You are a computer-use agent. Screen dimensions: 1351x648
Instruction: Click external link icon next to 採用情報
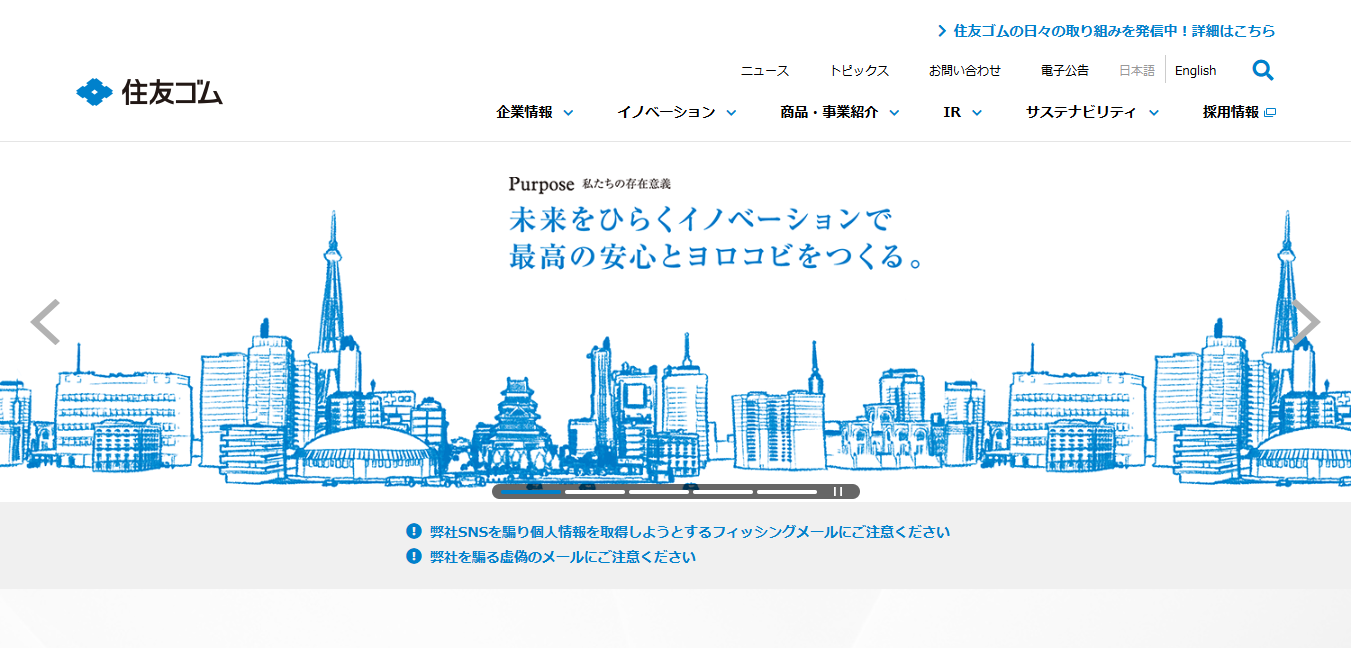pos(1270,113)
